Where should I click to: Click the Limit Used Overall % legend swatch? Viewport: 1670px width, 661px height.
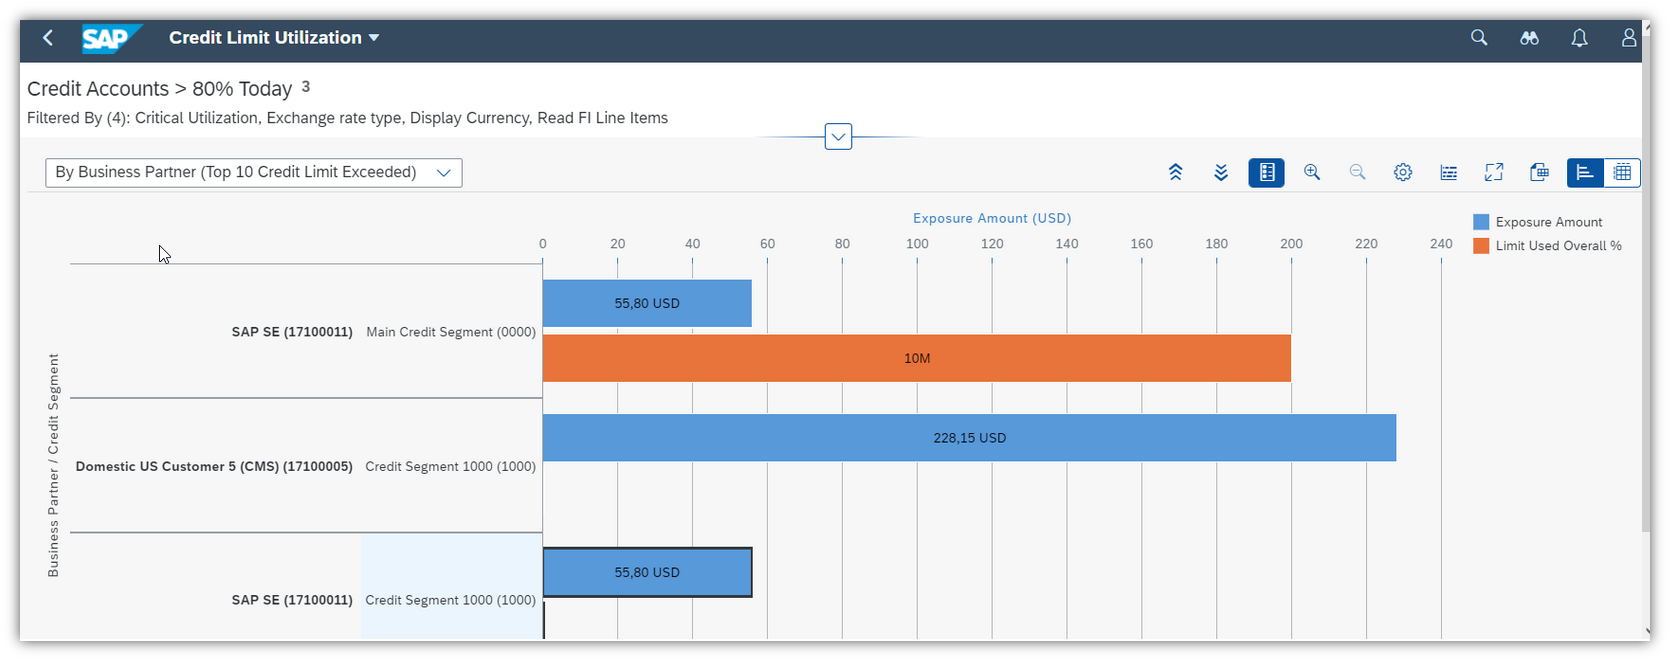[1481, 246]
